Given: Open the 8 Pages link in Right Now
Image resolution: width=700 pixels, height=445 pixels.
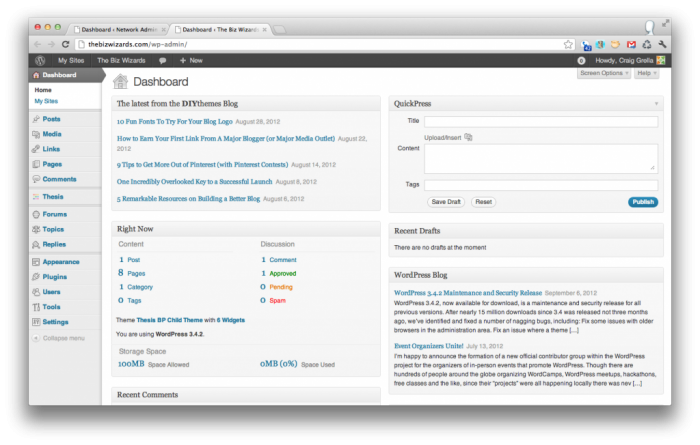Looking at the screenshot, I should (x=132, y=273).
